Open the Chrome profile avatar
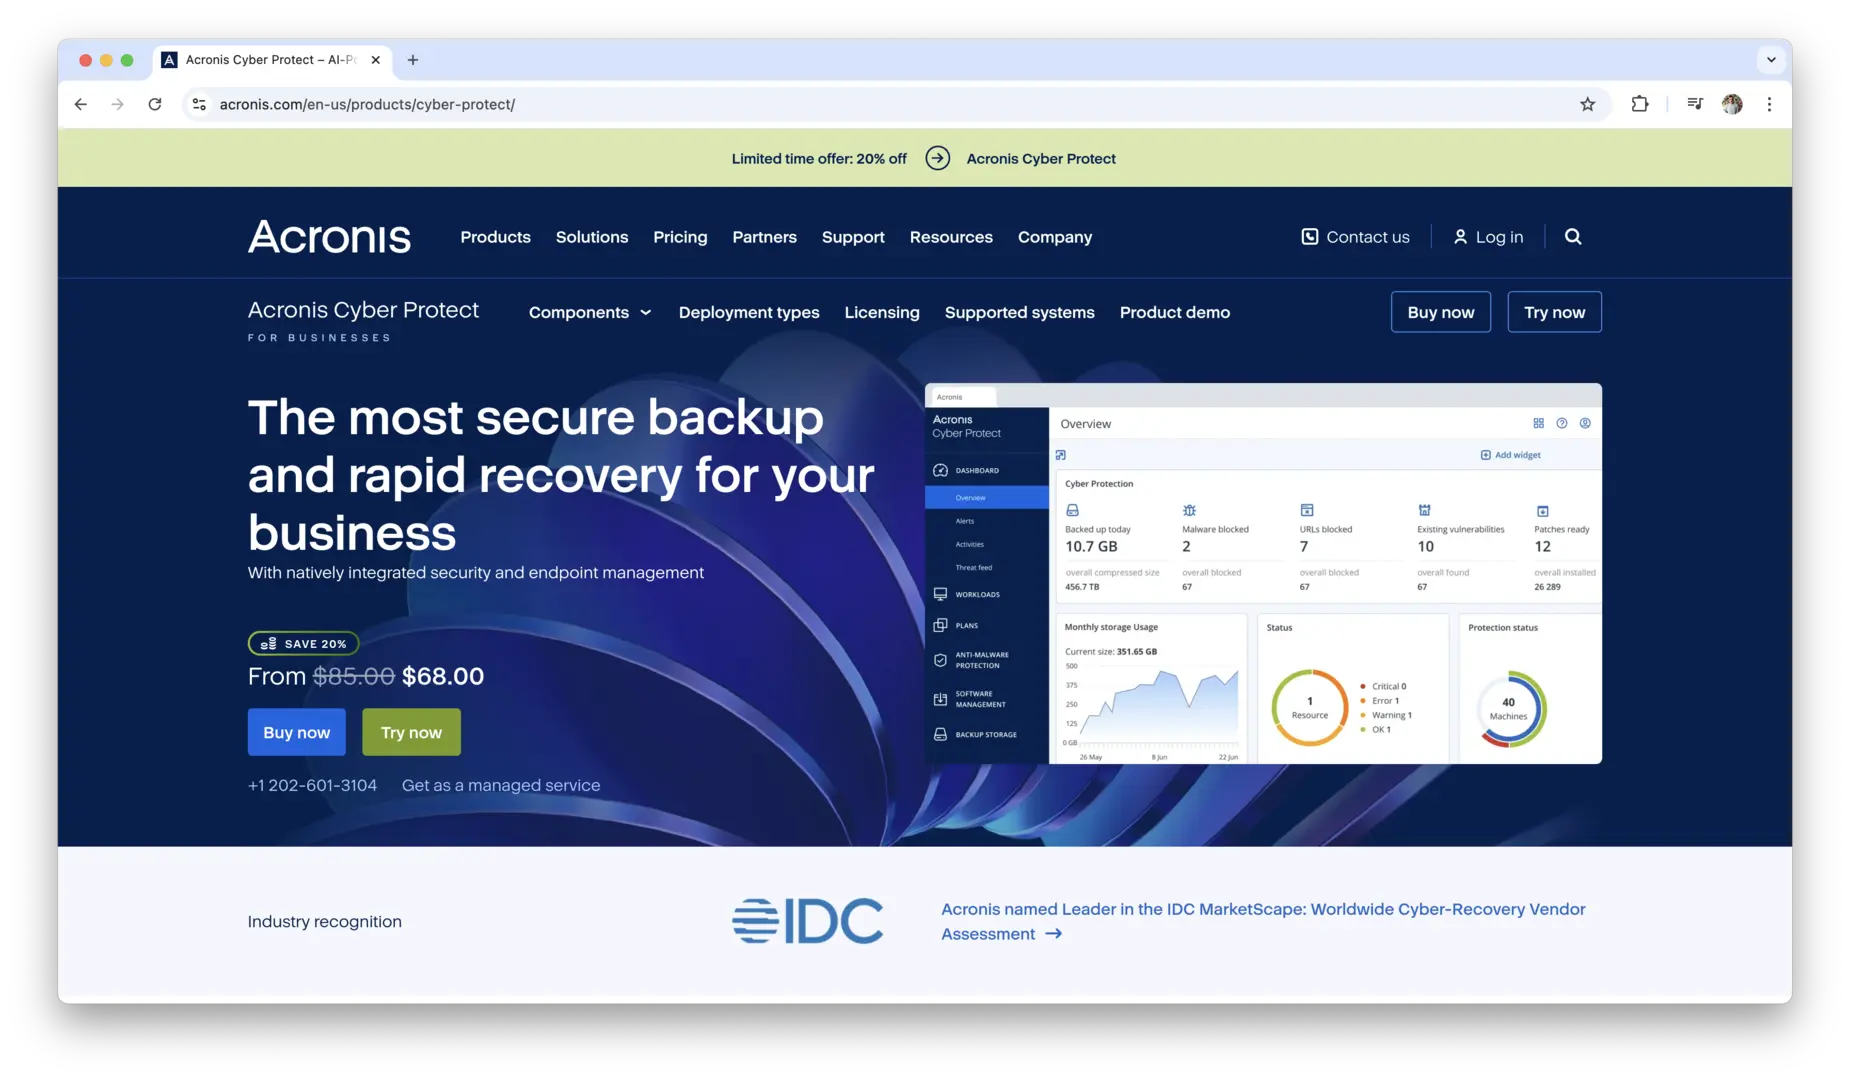Screen dimensions: 1850x1080 pos(1732,104)
